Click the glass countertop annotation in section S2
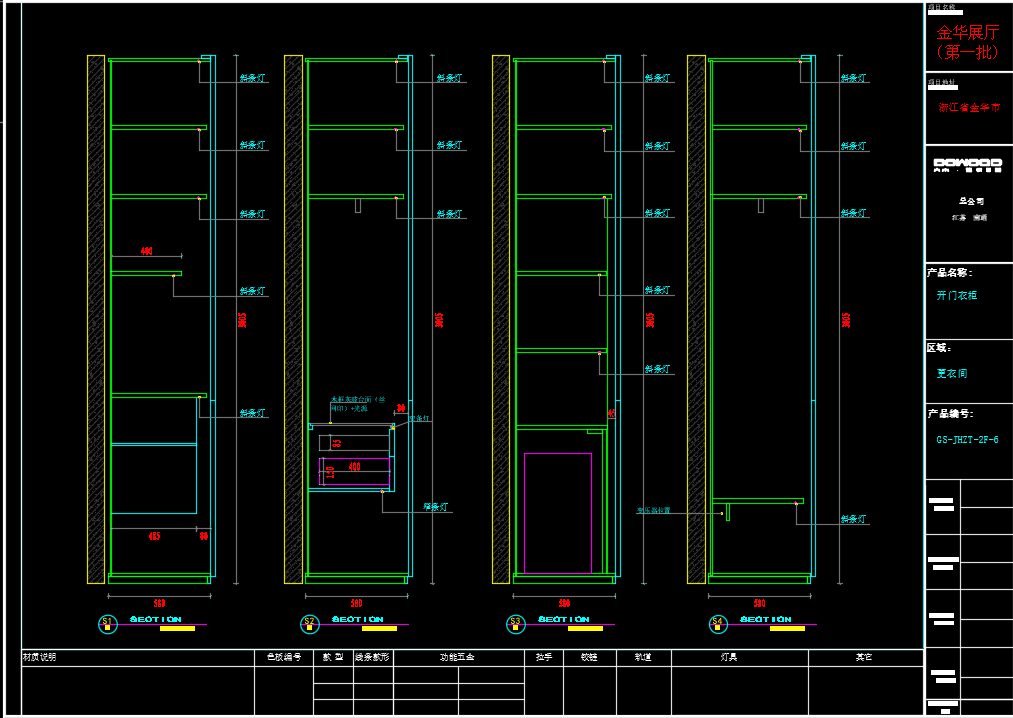This screenshot has width=1013, height=718. click(358, 404)
